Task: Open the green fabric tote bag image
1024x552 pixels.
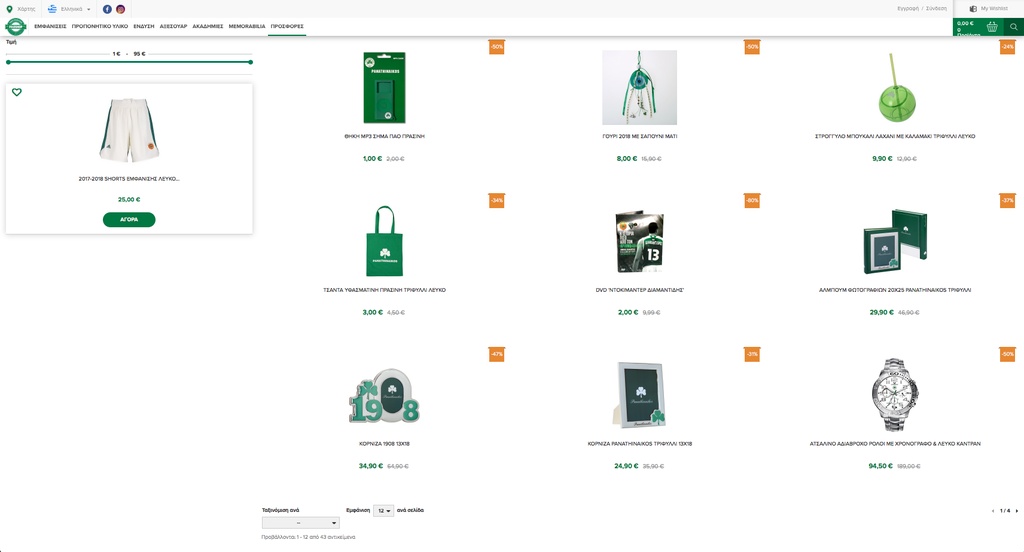Action: (385, 241)
